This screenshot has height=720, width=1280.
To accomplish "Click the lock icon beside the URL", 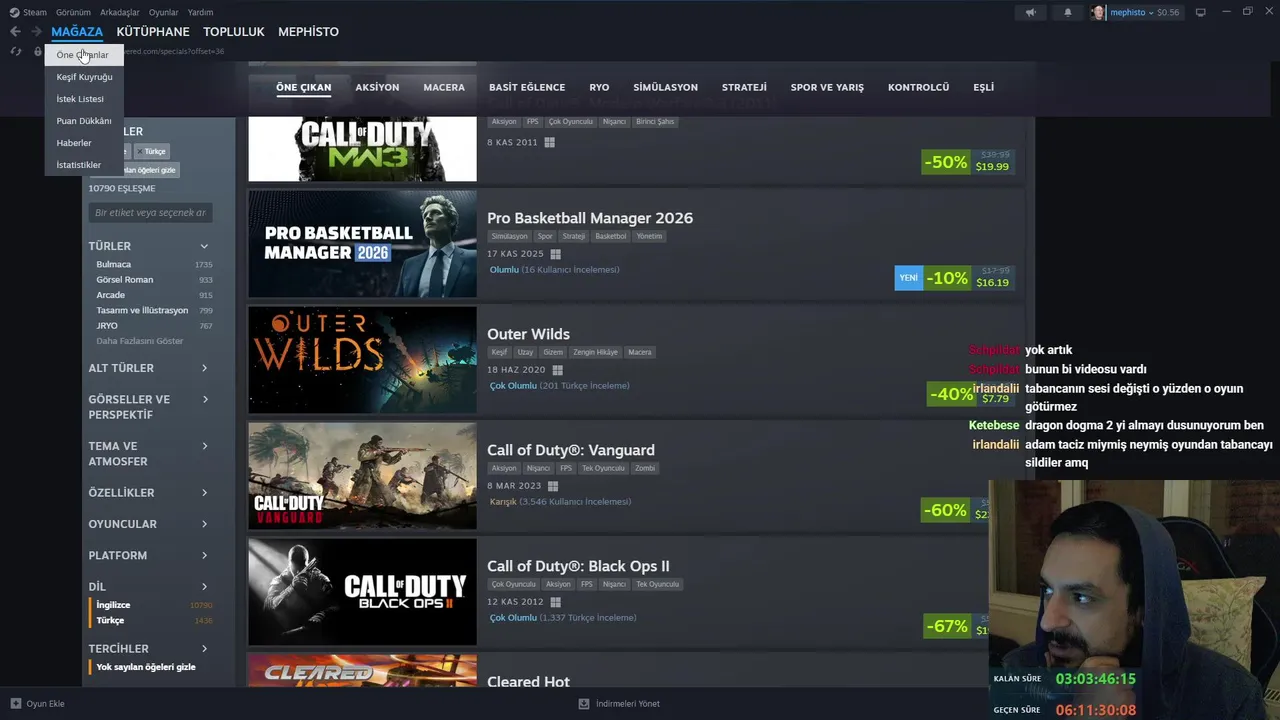I will click(38, 51).
